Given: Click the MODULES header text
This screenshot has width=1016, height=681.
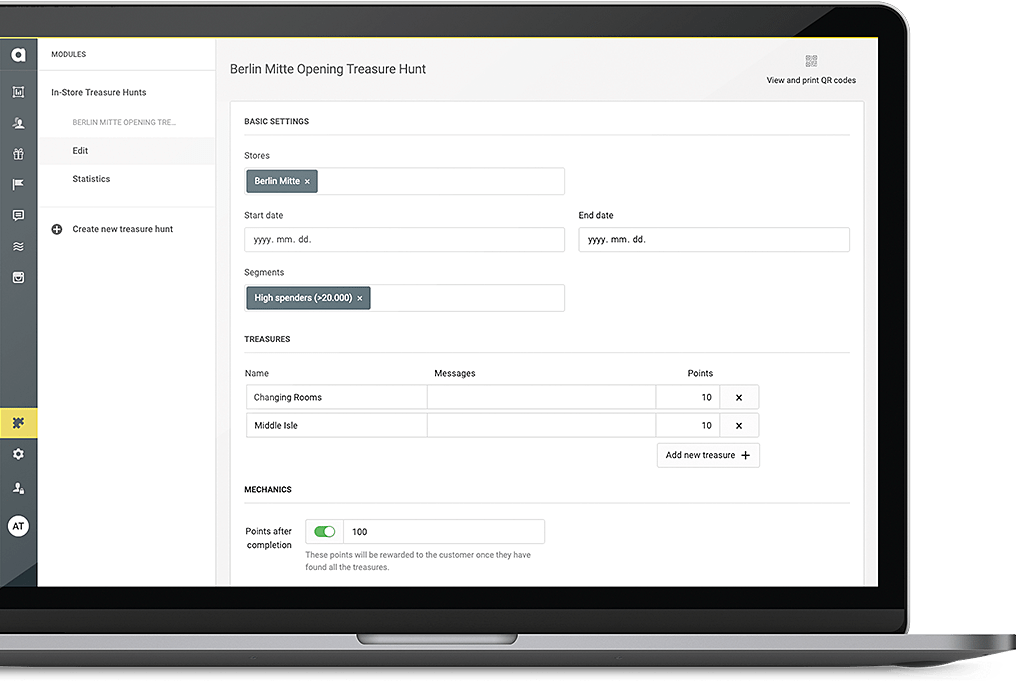Looking at the screenshot, I should pos(69,54).
